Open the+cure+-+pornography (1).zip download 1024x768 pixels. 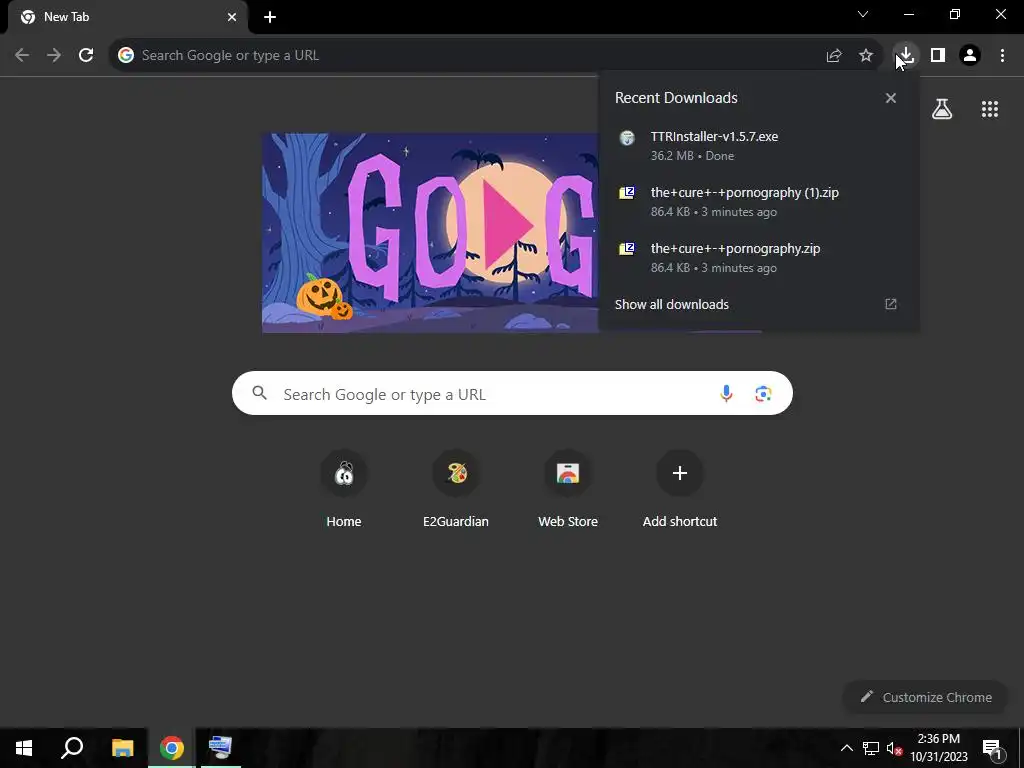point(758,202)
